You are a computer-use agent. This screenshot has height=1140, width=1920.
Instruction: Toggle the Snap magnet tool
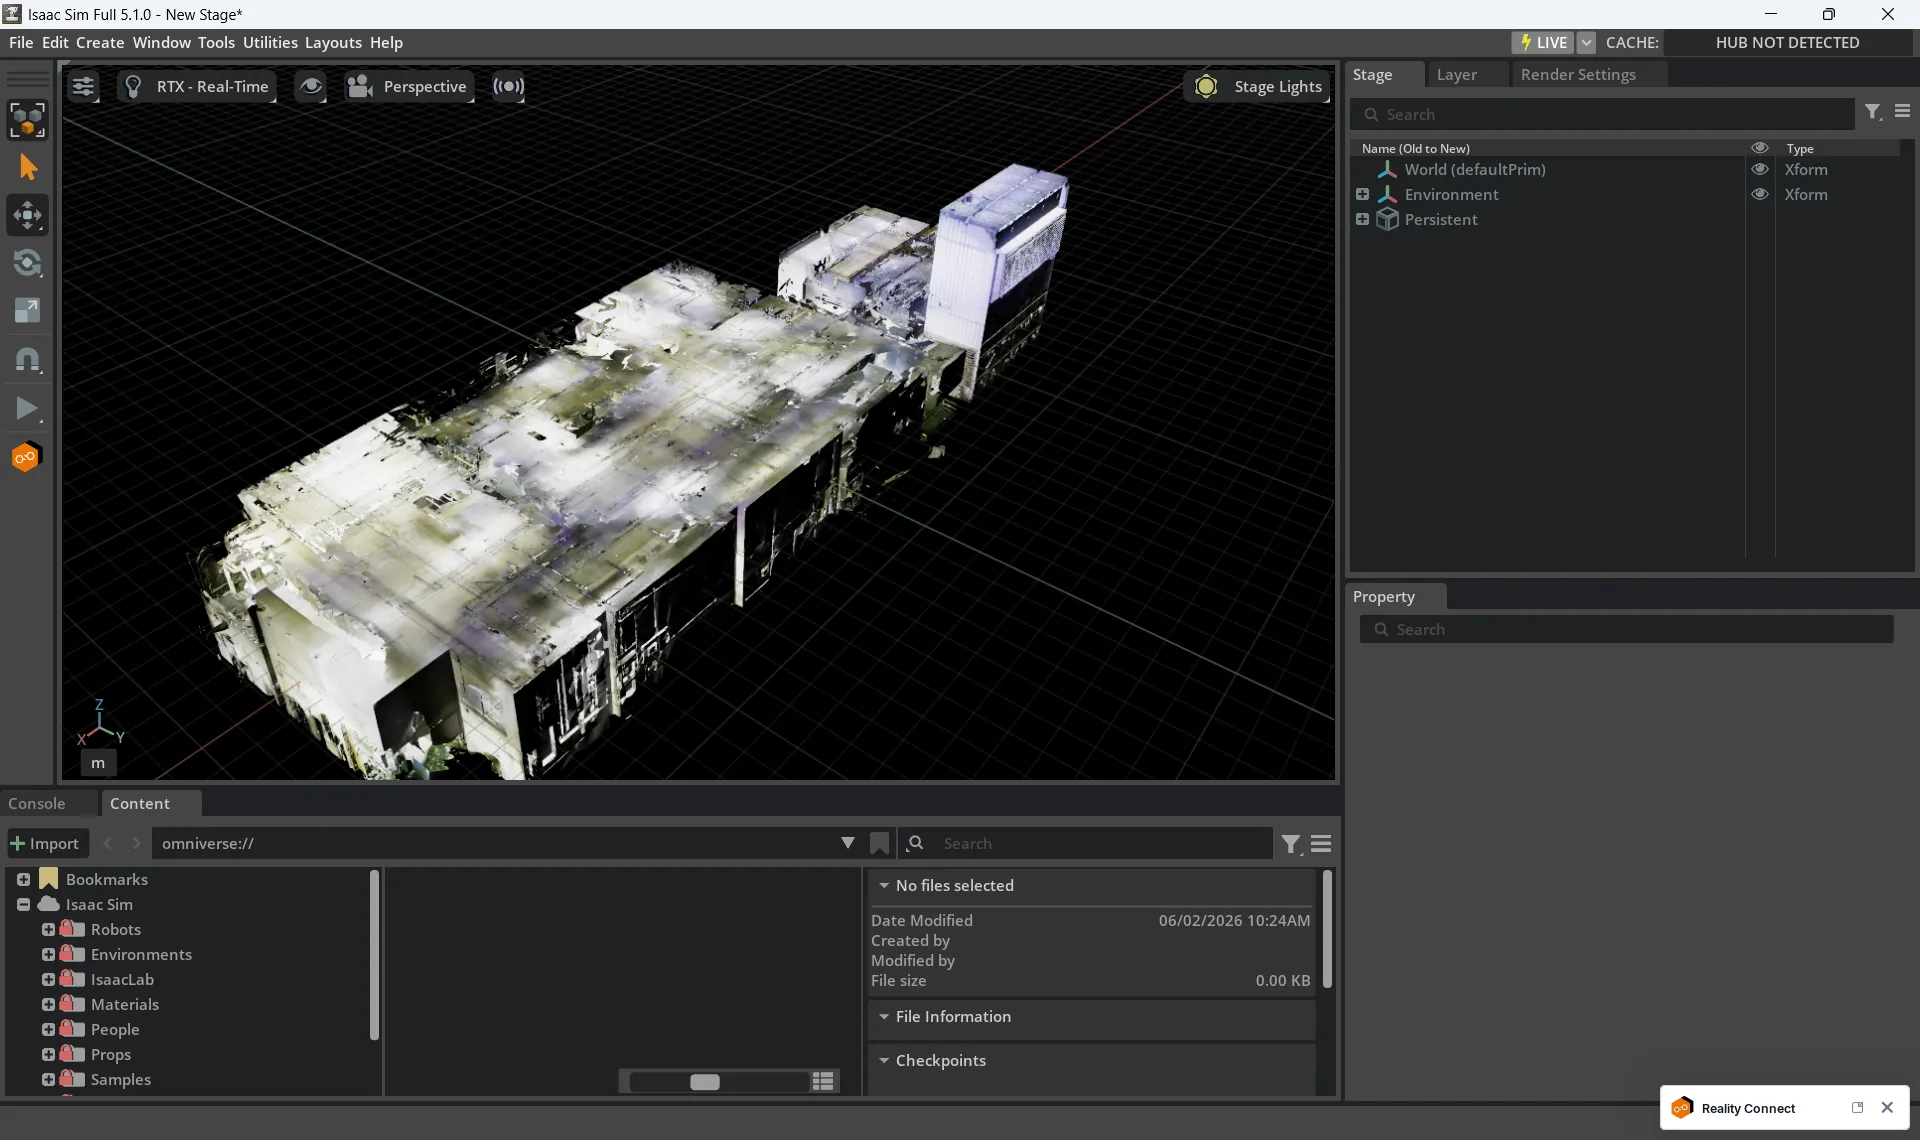click(x=27, y=360)
